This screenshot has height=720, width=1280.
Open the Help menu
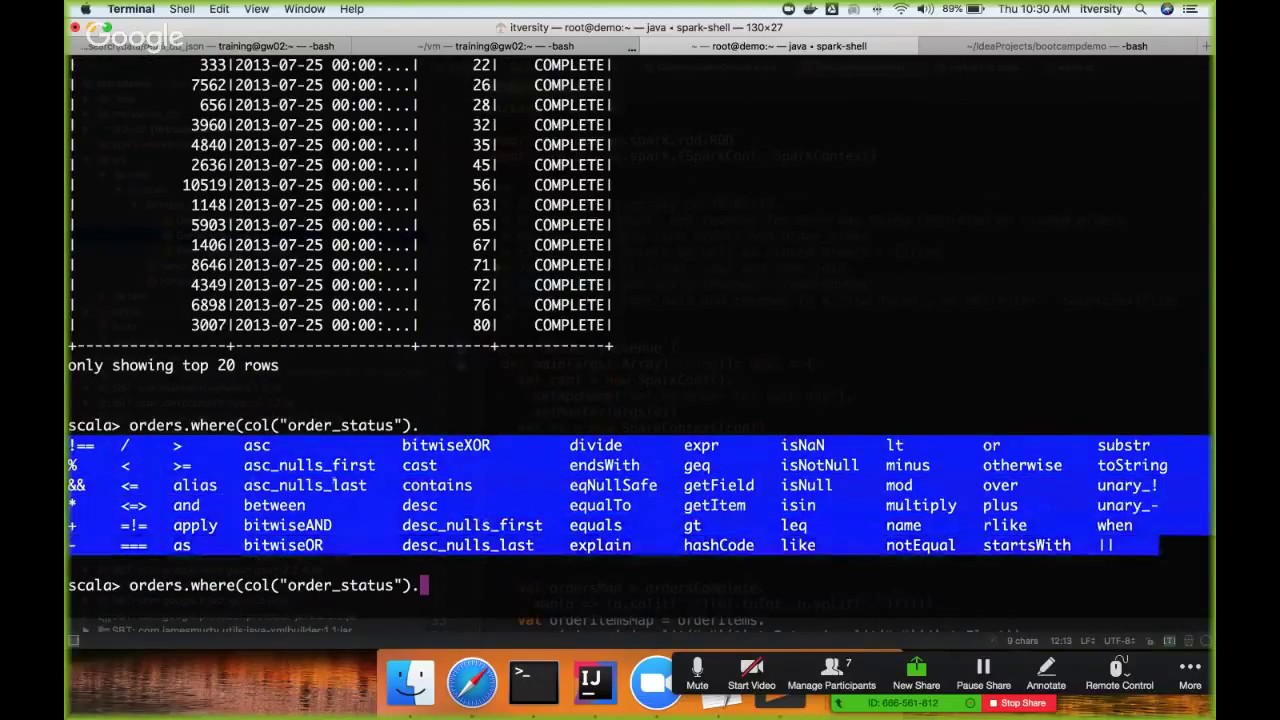pos(351,9)
